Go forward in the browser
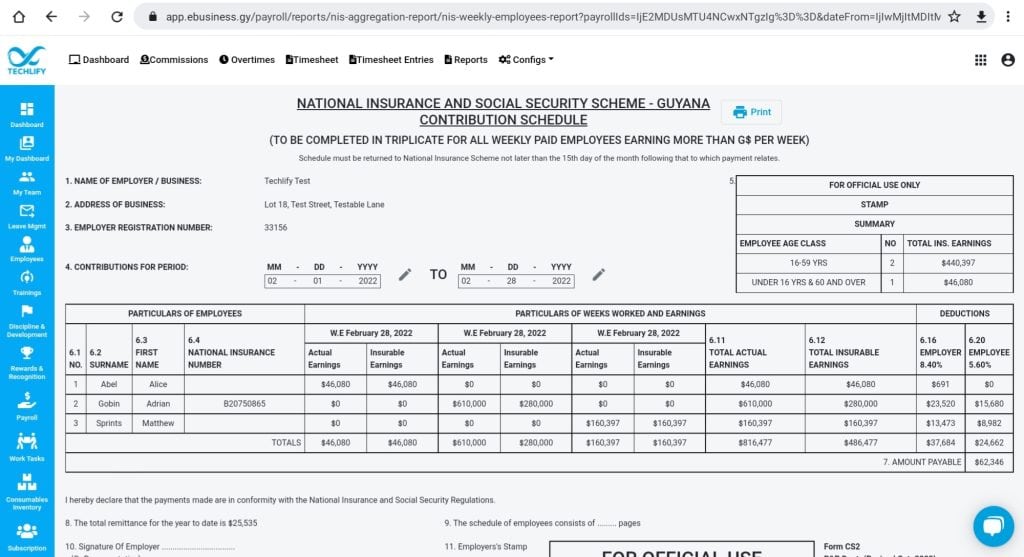Image resolution: width=1024 pixels, height=557 pixels. (84, 17)
